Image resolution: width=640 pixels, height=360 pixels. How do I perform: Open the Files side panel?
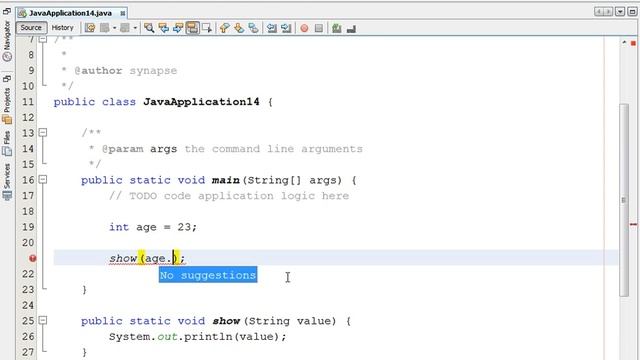click(x=7, y=143)
